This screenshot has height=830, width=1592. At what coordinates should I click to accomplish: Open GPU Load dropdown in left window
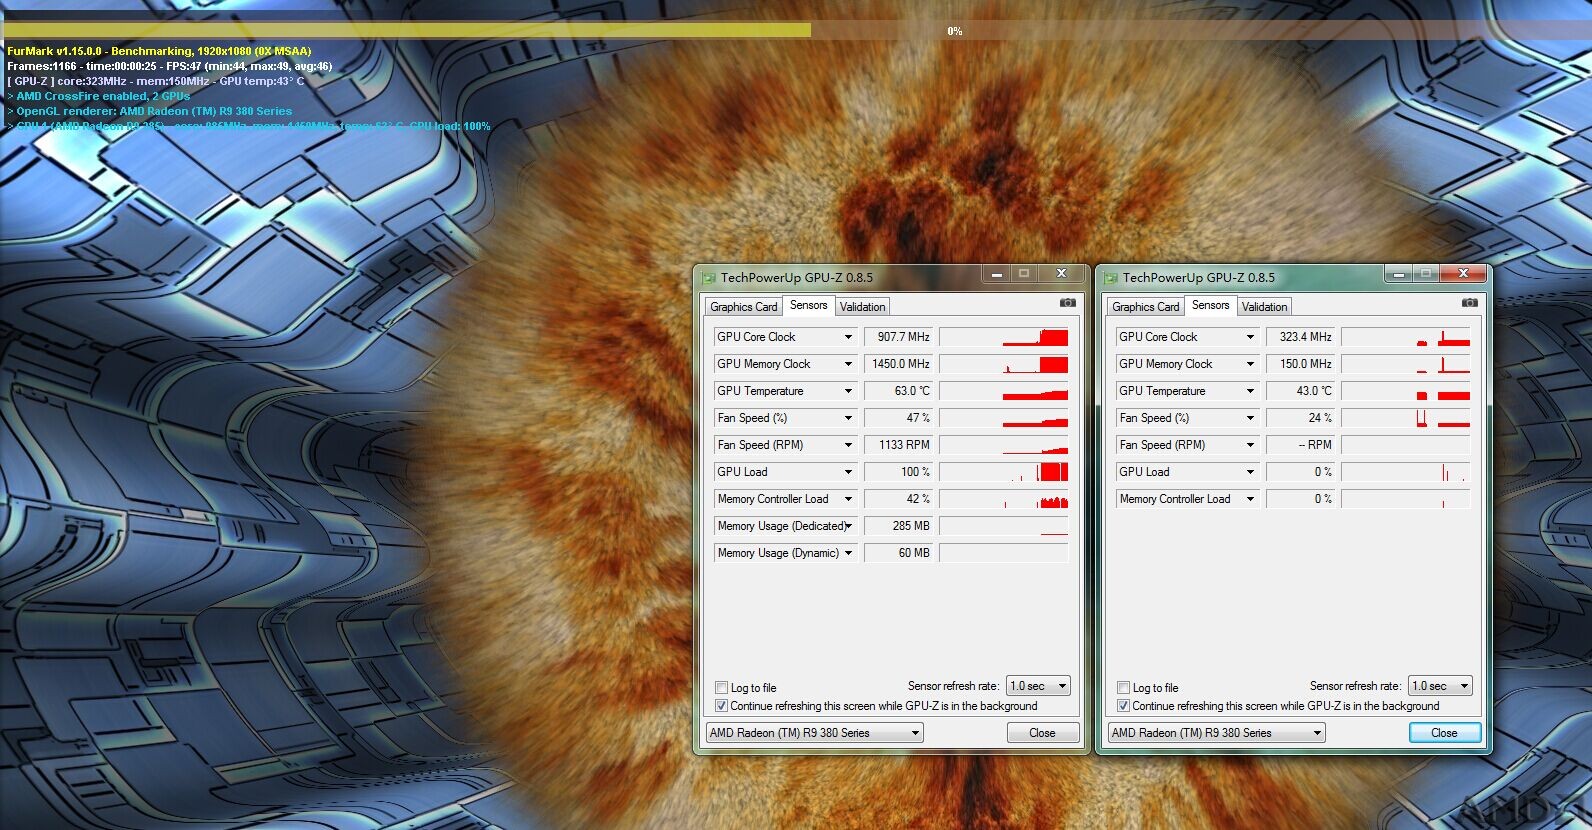[848, 472]
